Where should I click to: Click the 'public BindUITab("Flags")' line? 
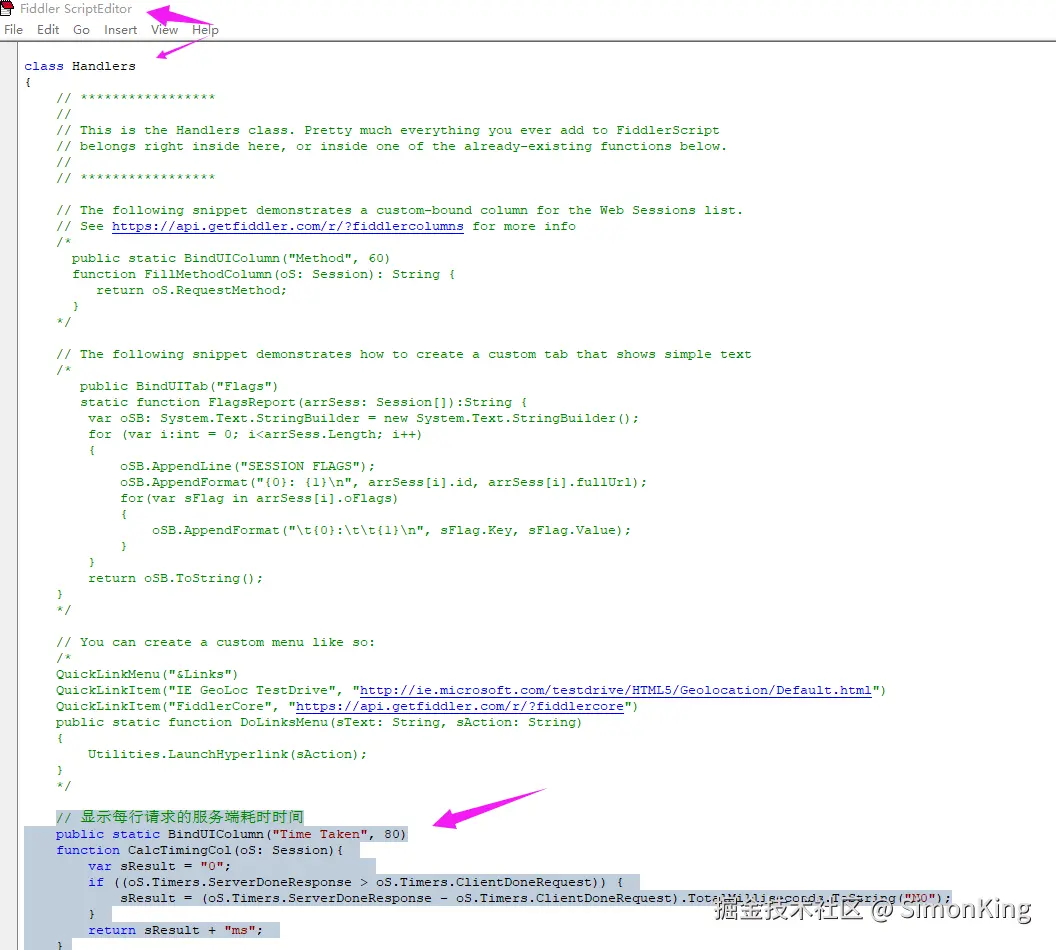[x=178, y=386]
